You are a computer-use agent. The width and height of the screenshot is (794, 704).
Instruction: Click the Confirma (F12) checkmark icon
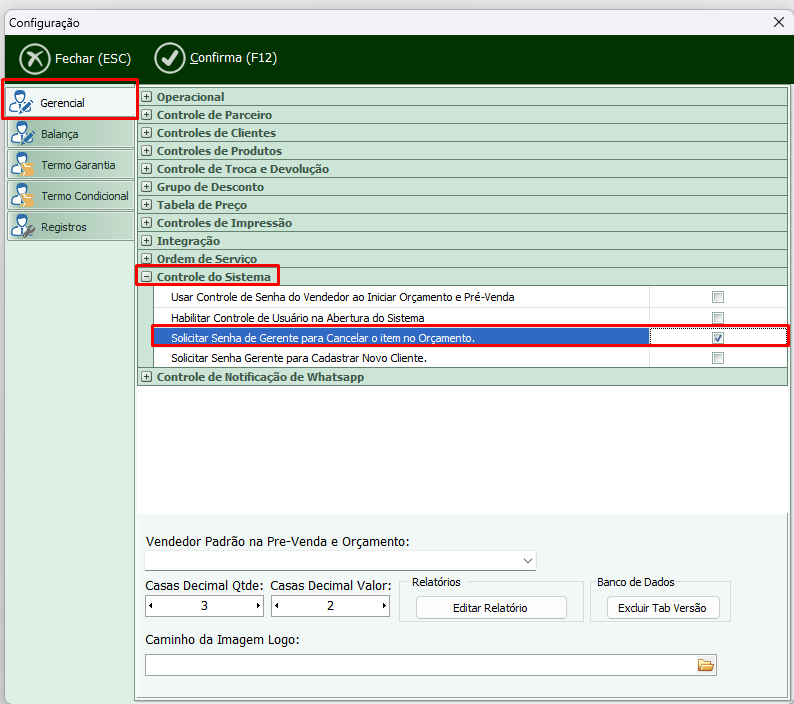coord(171,58)
